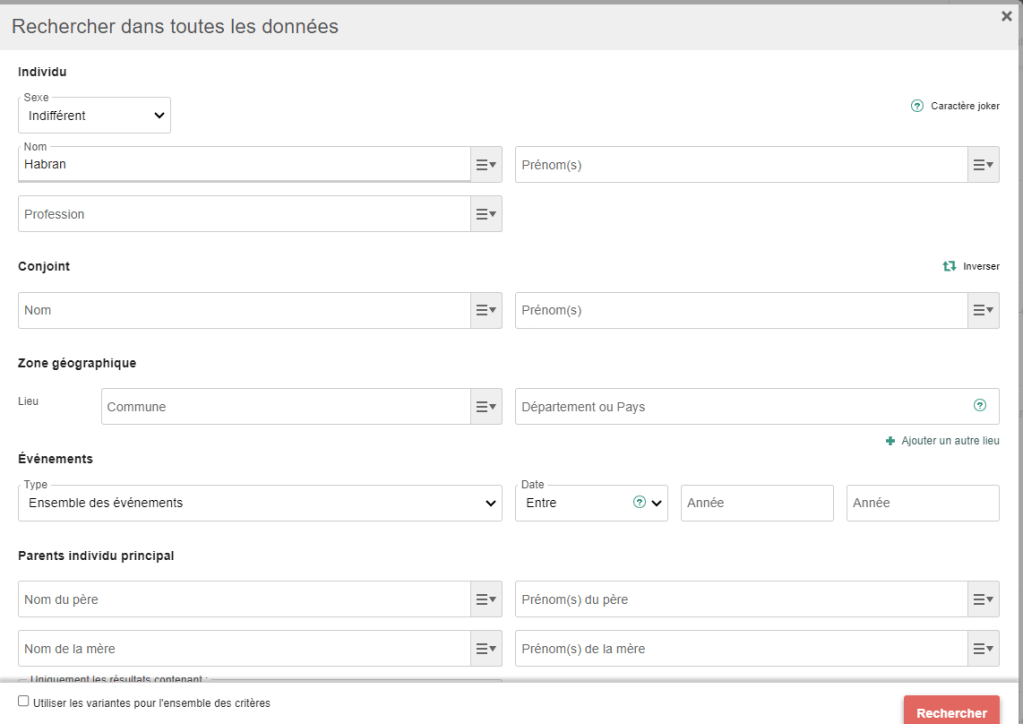
Task: Open options icon beside the Nom field
Action: point(486,165)
